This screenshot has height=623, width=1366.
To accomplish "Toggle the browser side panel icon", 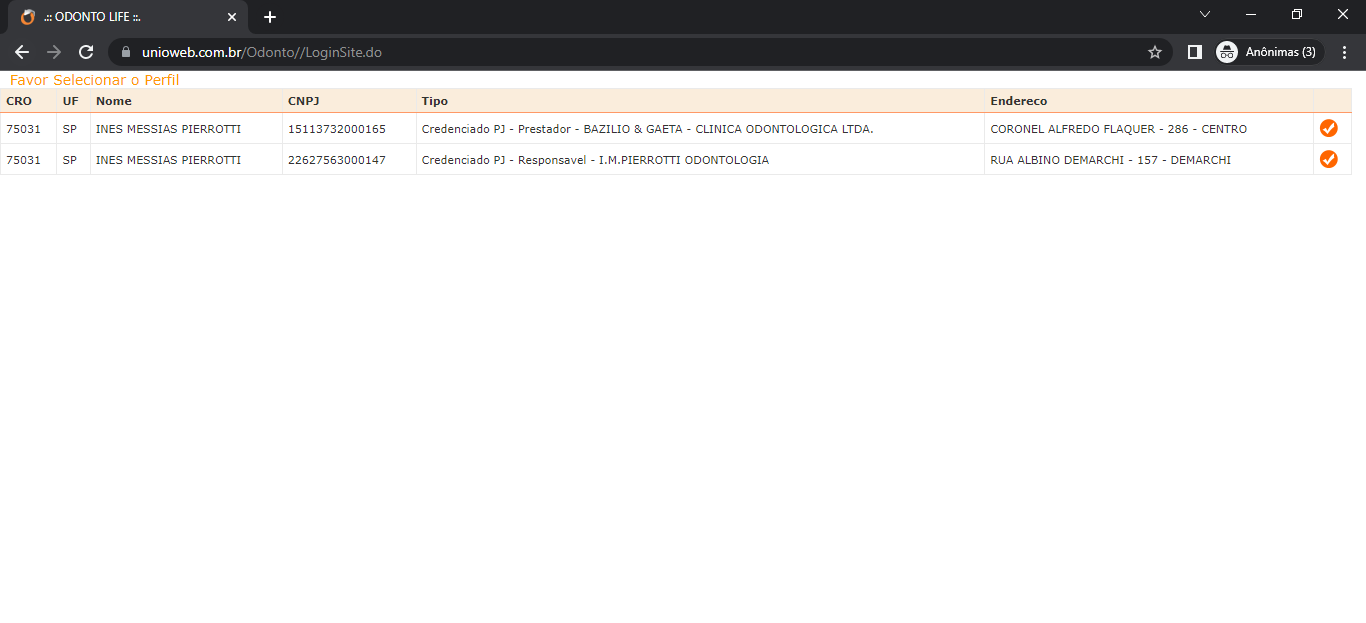I will (1194, 52).
